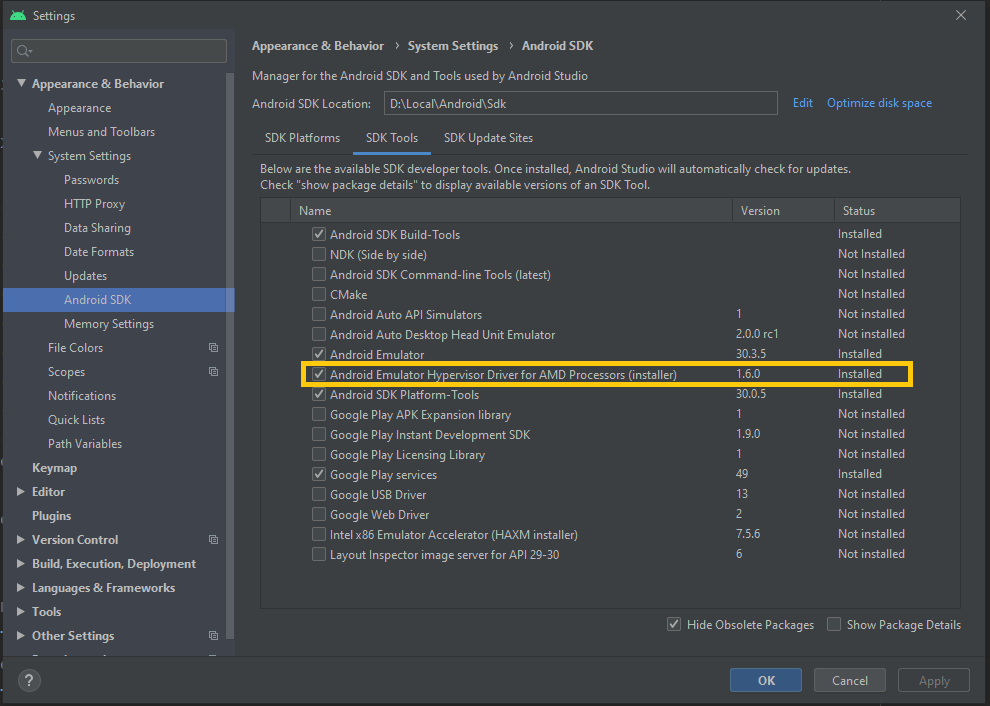The width and height of the screenshot is (990, 706).
Task: Click the Android logo in the title bar
Action: click(18, 15)
